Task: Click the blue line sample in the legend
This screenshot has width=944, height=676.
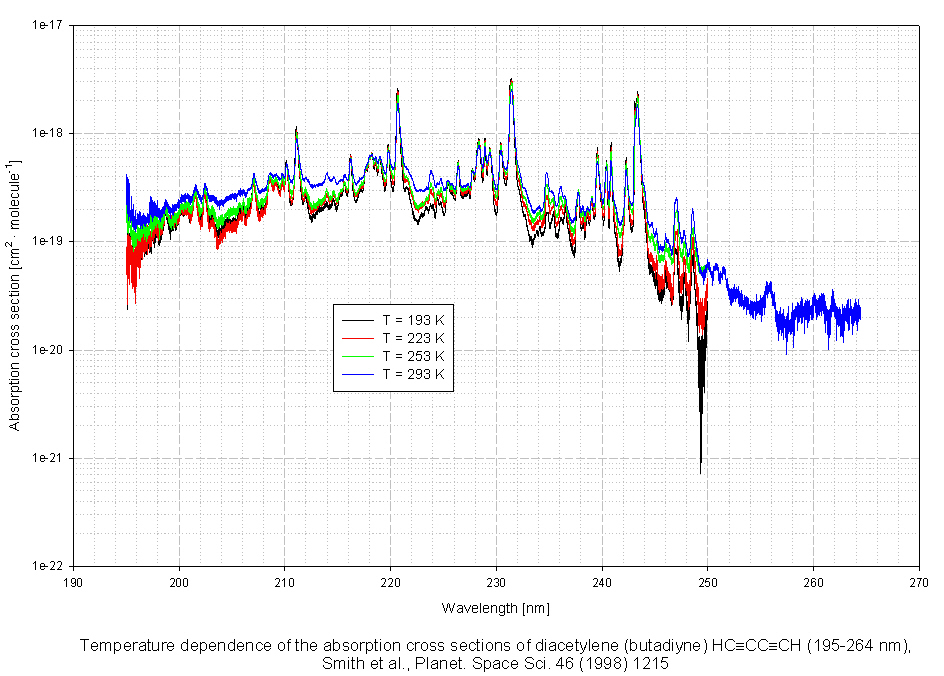Action: [357, 374]
